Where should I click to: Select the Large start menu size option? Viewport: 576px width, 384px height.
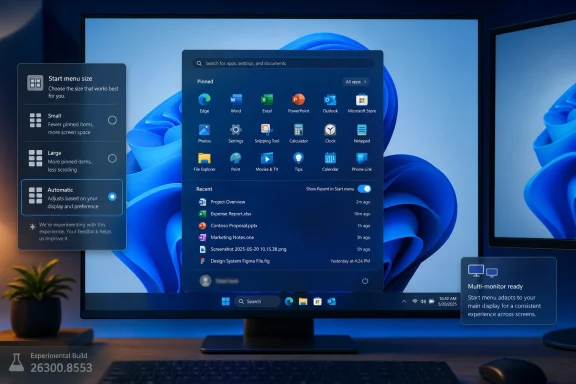point(72,161)
